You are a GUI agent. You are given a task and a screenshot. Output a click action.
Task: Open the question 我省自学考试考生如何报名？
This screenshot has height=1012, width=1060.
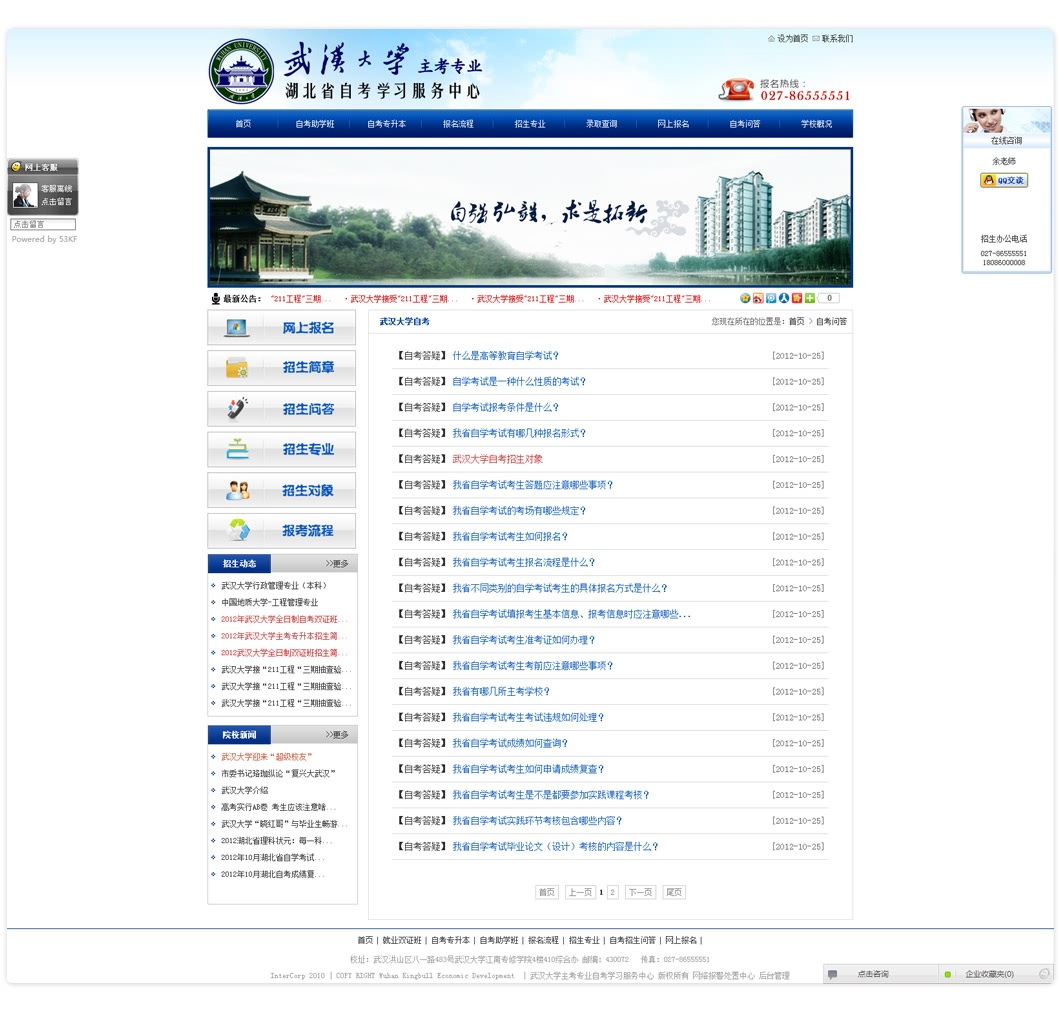point(510,536)
